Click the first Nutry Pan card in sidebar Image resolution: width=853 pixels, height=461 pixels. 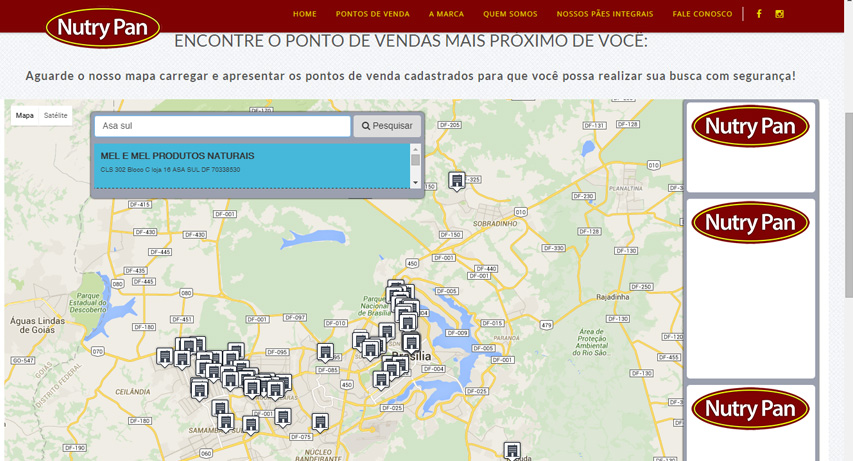click(x=750, y=147)
